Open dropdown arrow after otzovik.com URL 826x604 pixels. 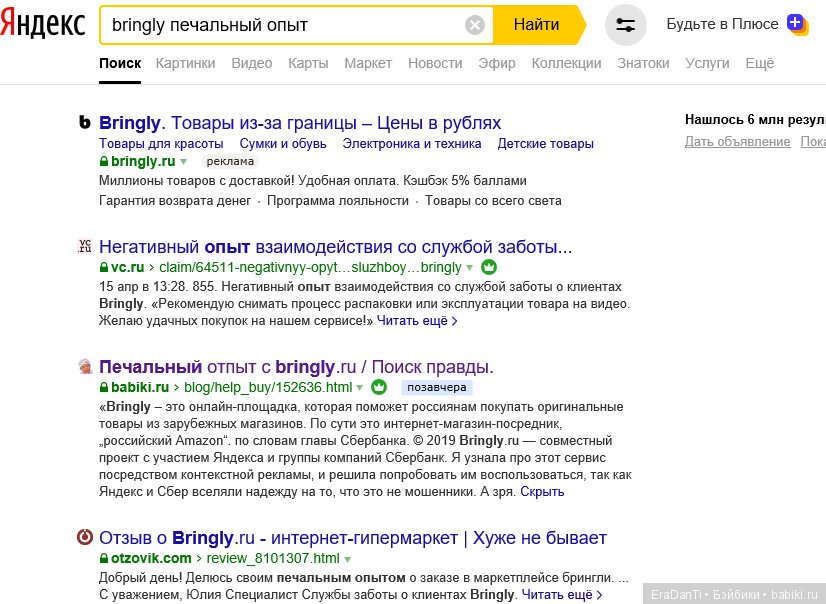point(348,558)
